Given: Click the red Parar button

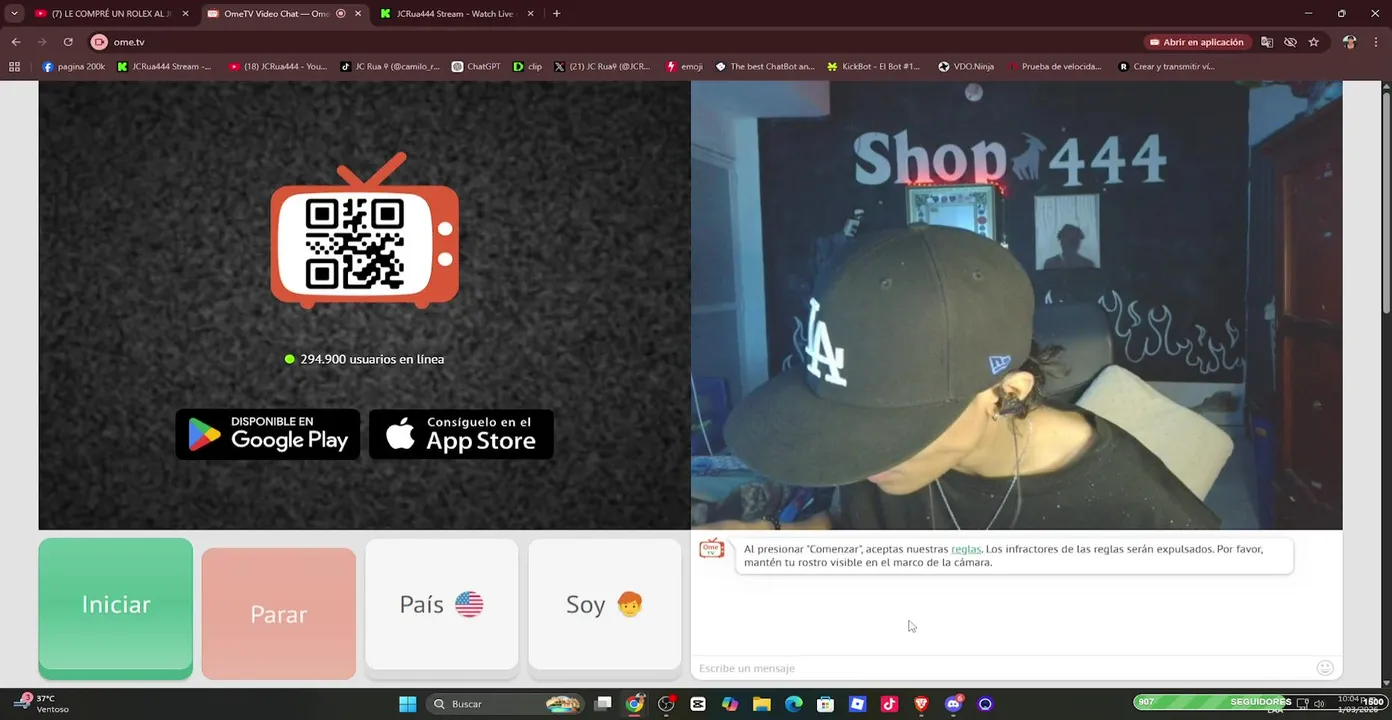Looking at the screenshot, I should coord(279,613).
